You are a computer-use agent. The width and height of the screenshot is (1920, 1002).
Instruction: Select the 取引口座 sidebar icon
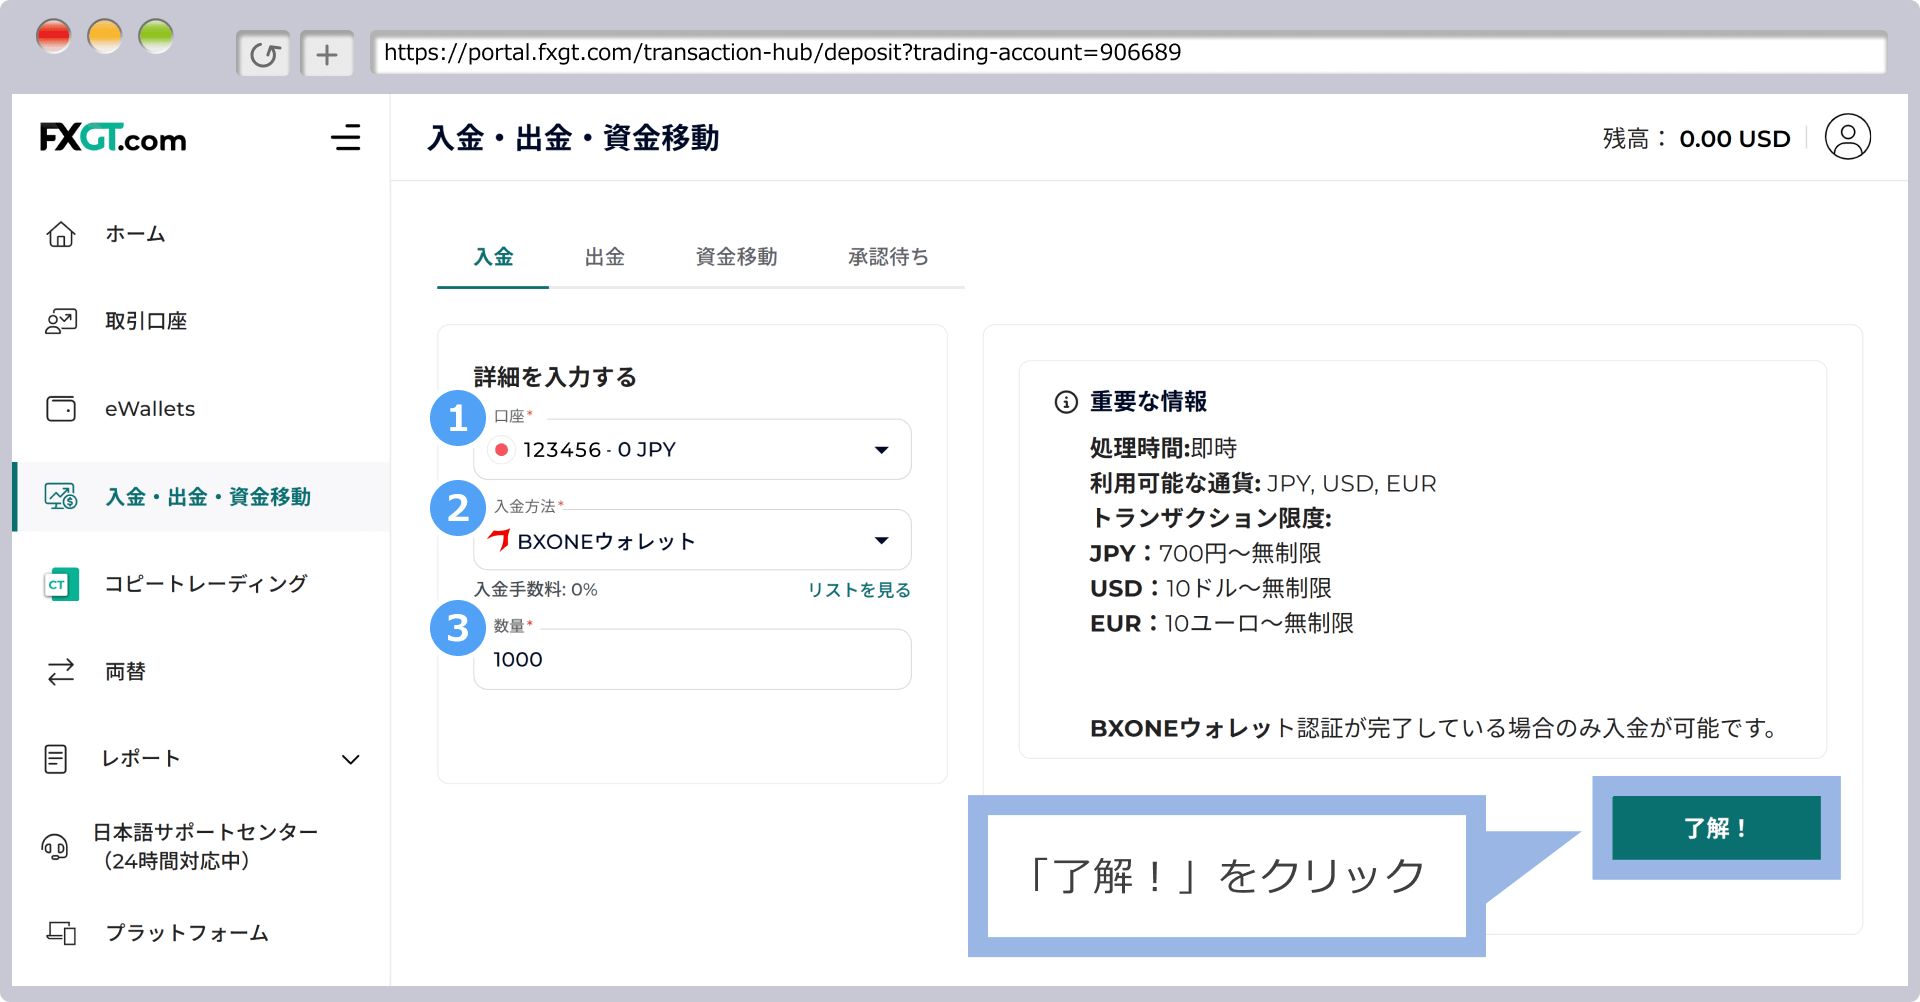point(61,321)
